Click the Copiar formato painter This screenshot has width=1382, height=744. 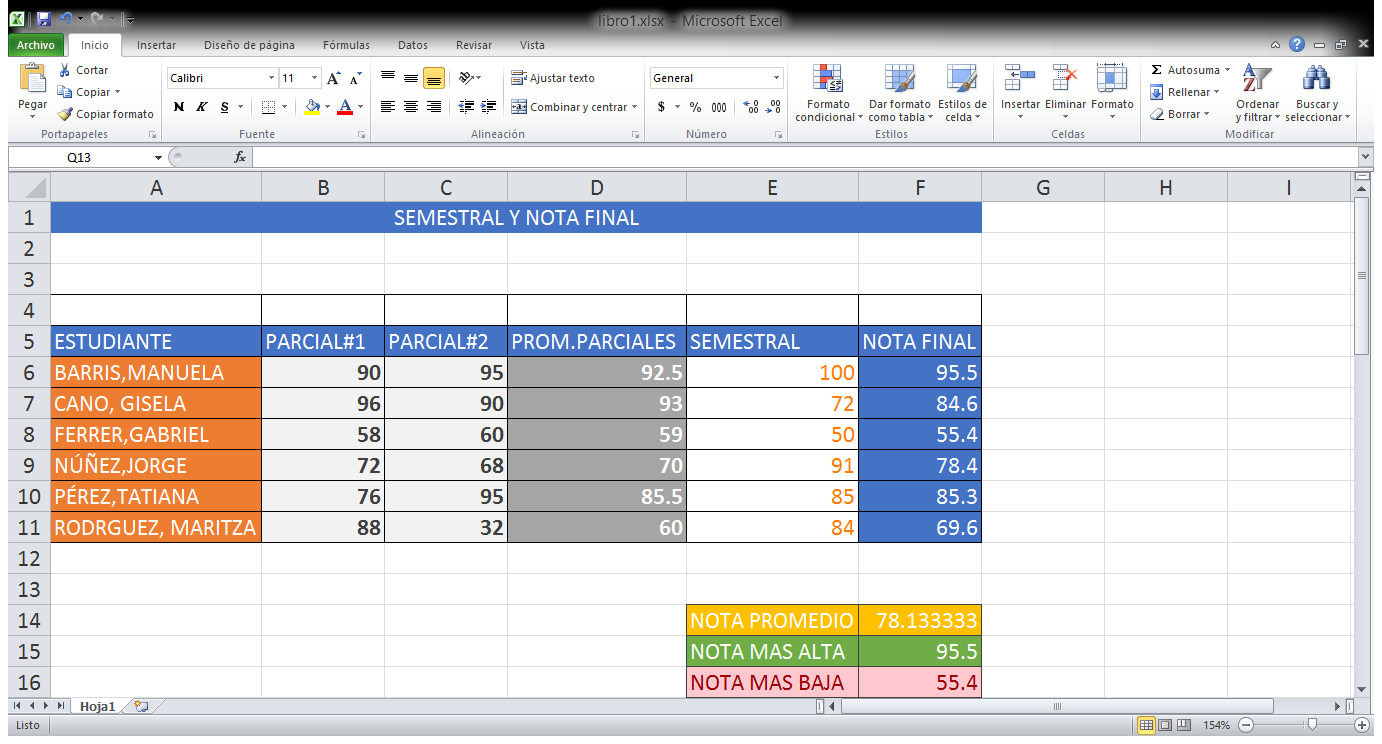pos(105,114)
